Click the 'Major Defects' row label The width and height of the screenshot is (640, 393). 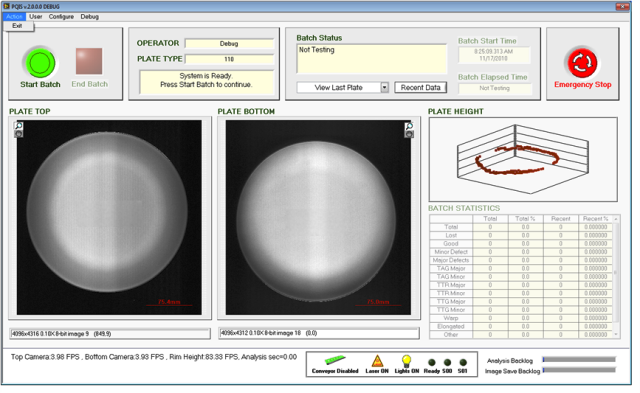451,260
